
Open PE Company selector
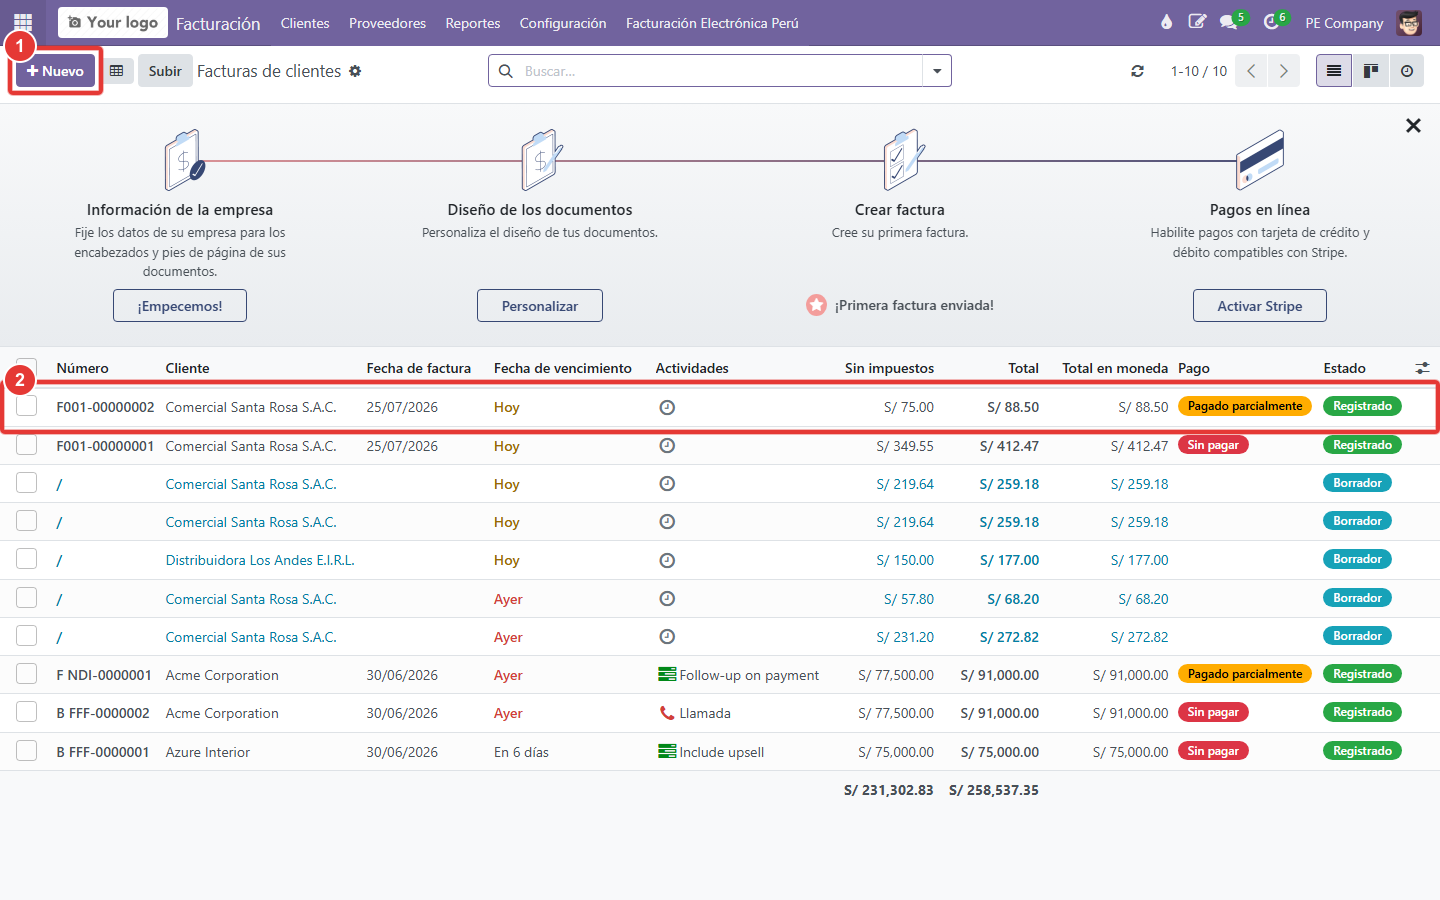tap(1344, 23)
